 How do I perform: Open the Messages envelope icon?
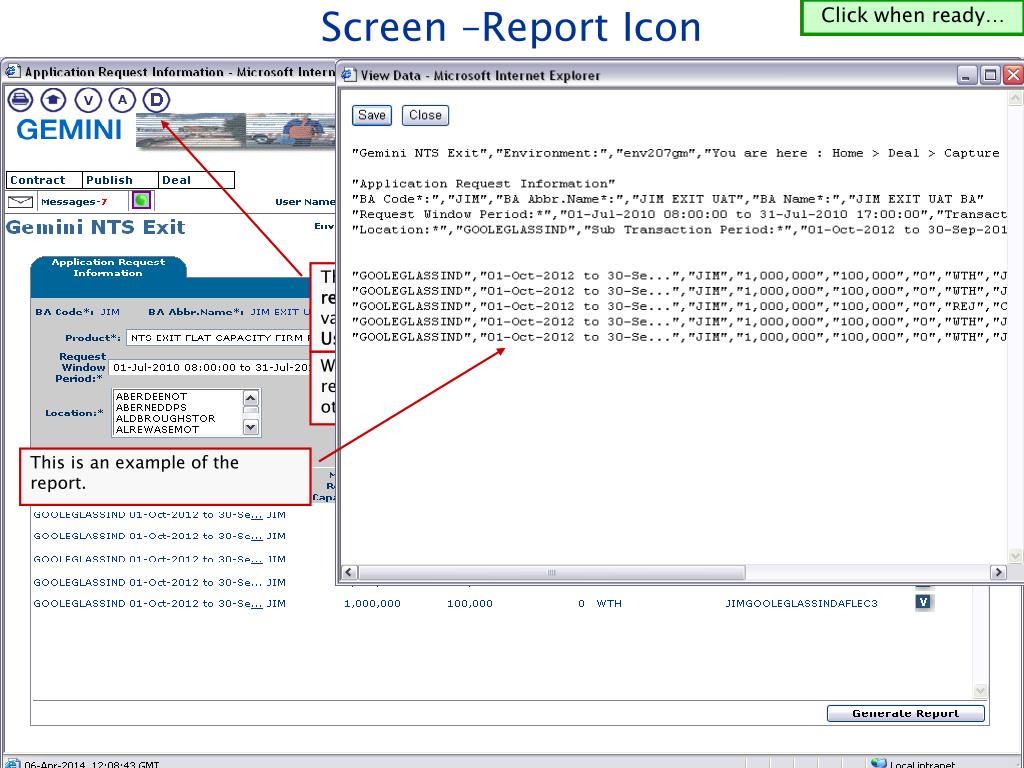20,202
